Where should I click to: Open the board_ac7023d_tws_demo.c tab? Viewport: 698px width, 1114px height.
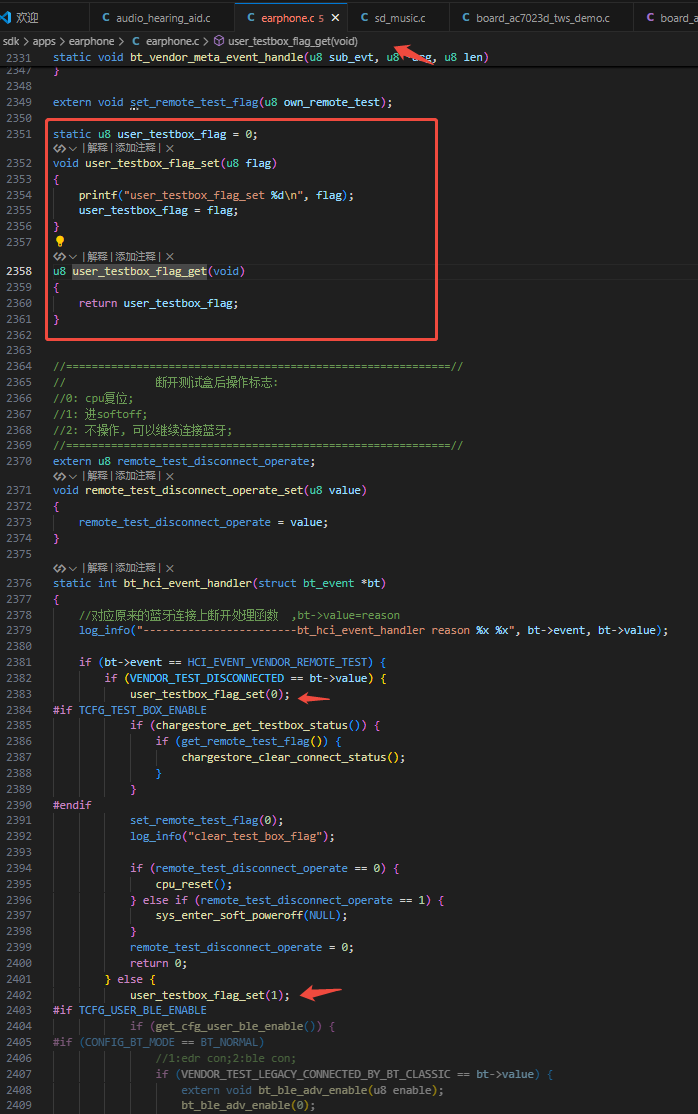click(542, 18)
